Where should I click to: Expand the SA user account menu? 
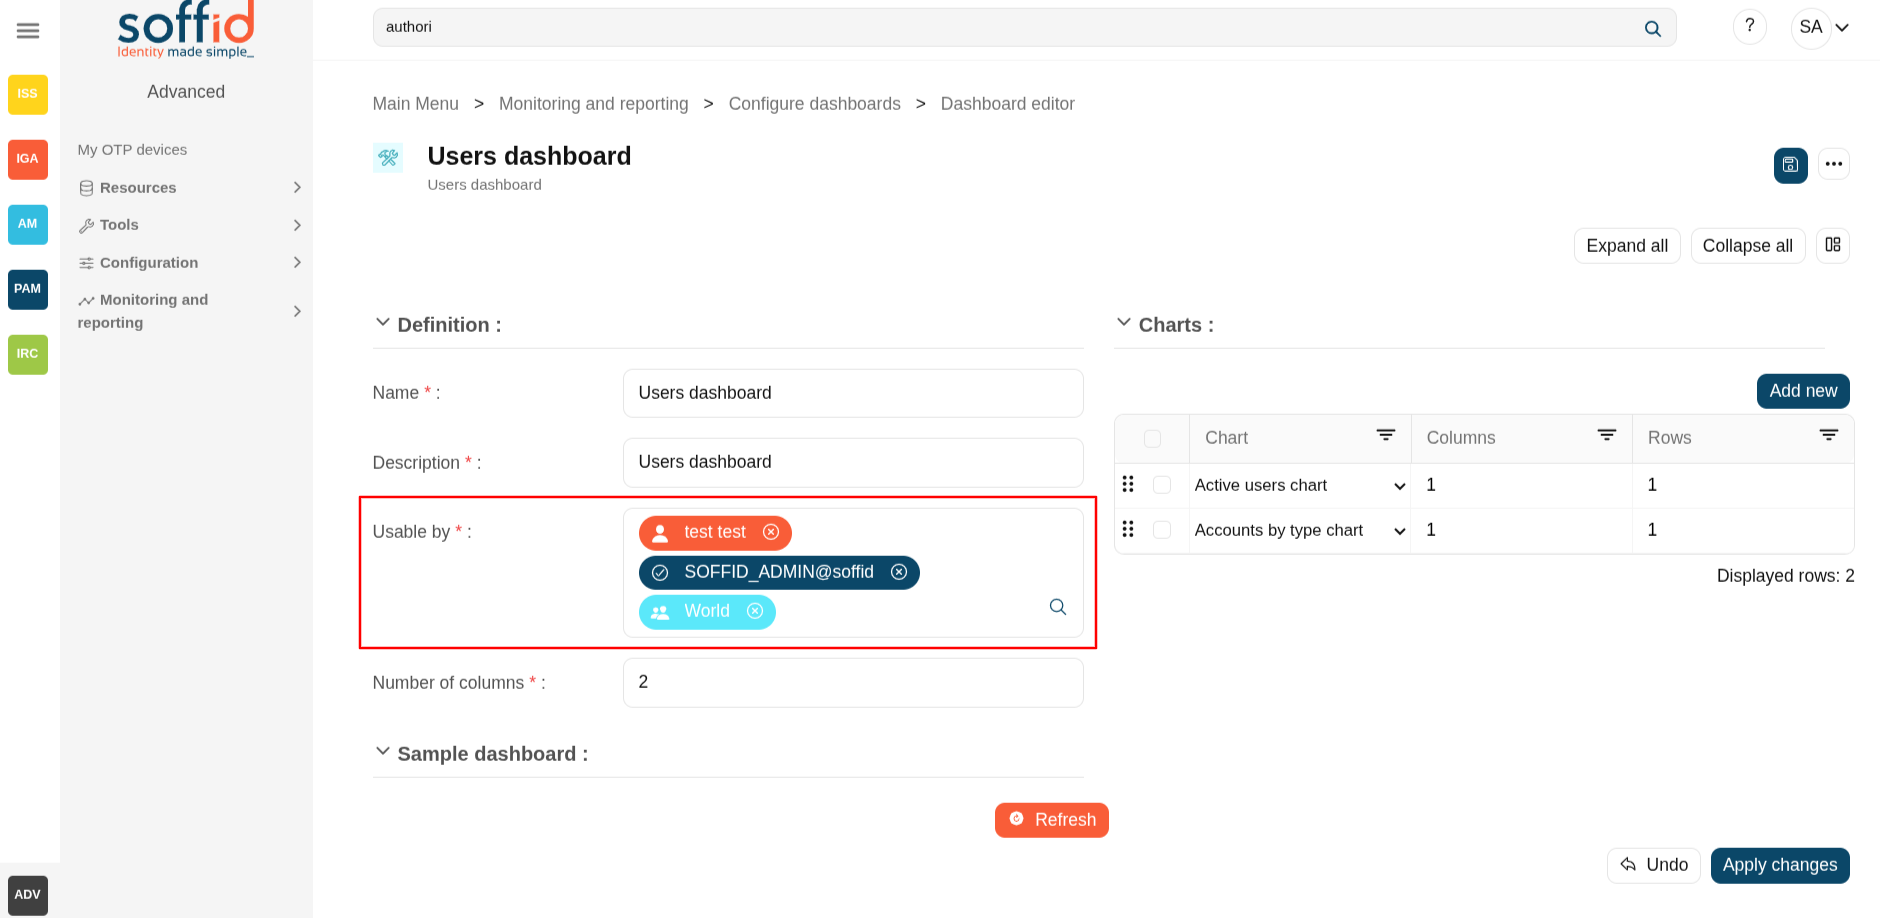click(x=1841, y=28)
